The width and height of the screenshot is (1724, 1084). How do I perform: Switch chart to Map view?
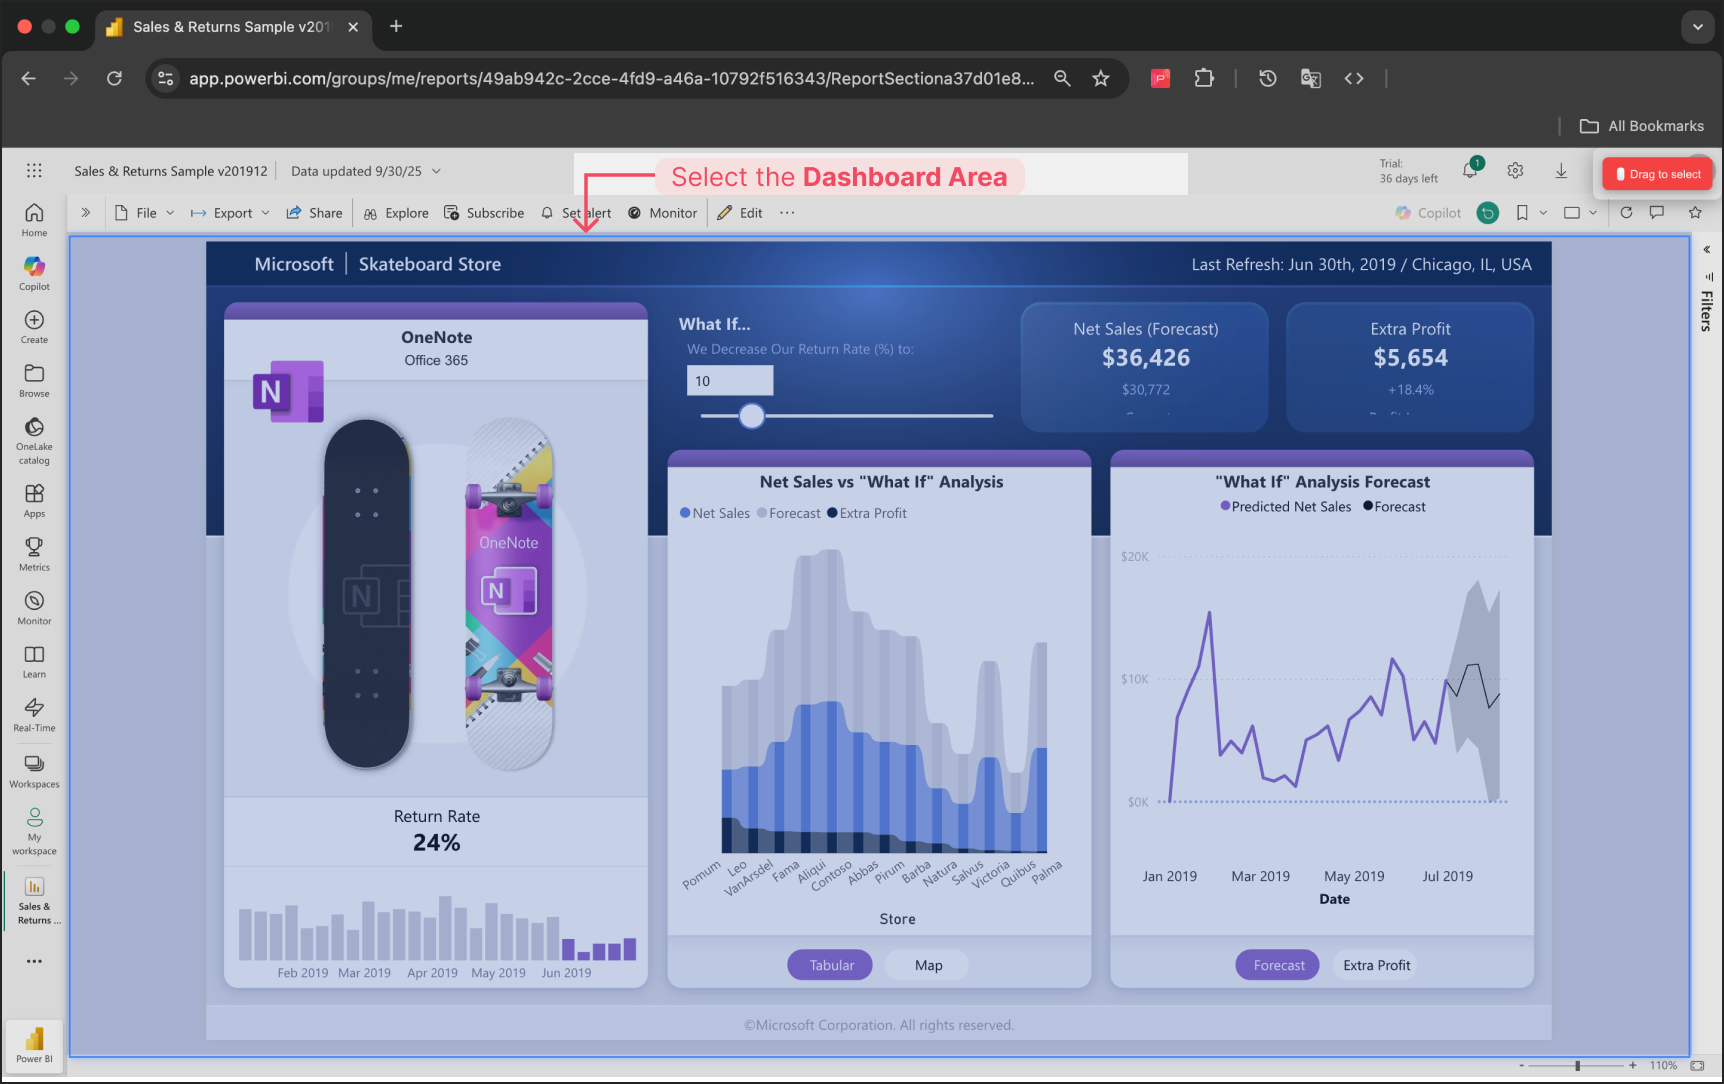(928, 965)
